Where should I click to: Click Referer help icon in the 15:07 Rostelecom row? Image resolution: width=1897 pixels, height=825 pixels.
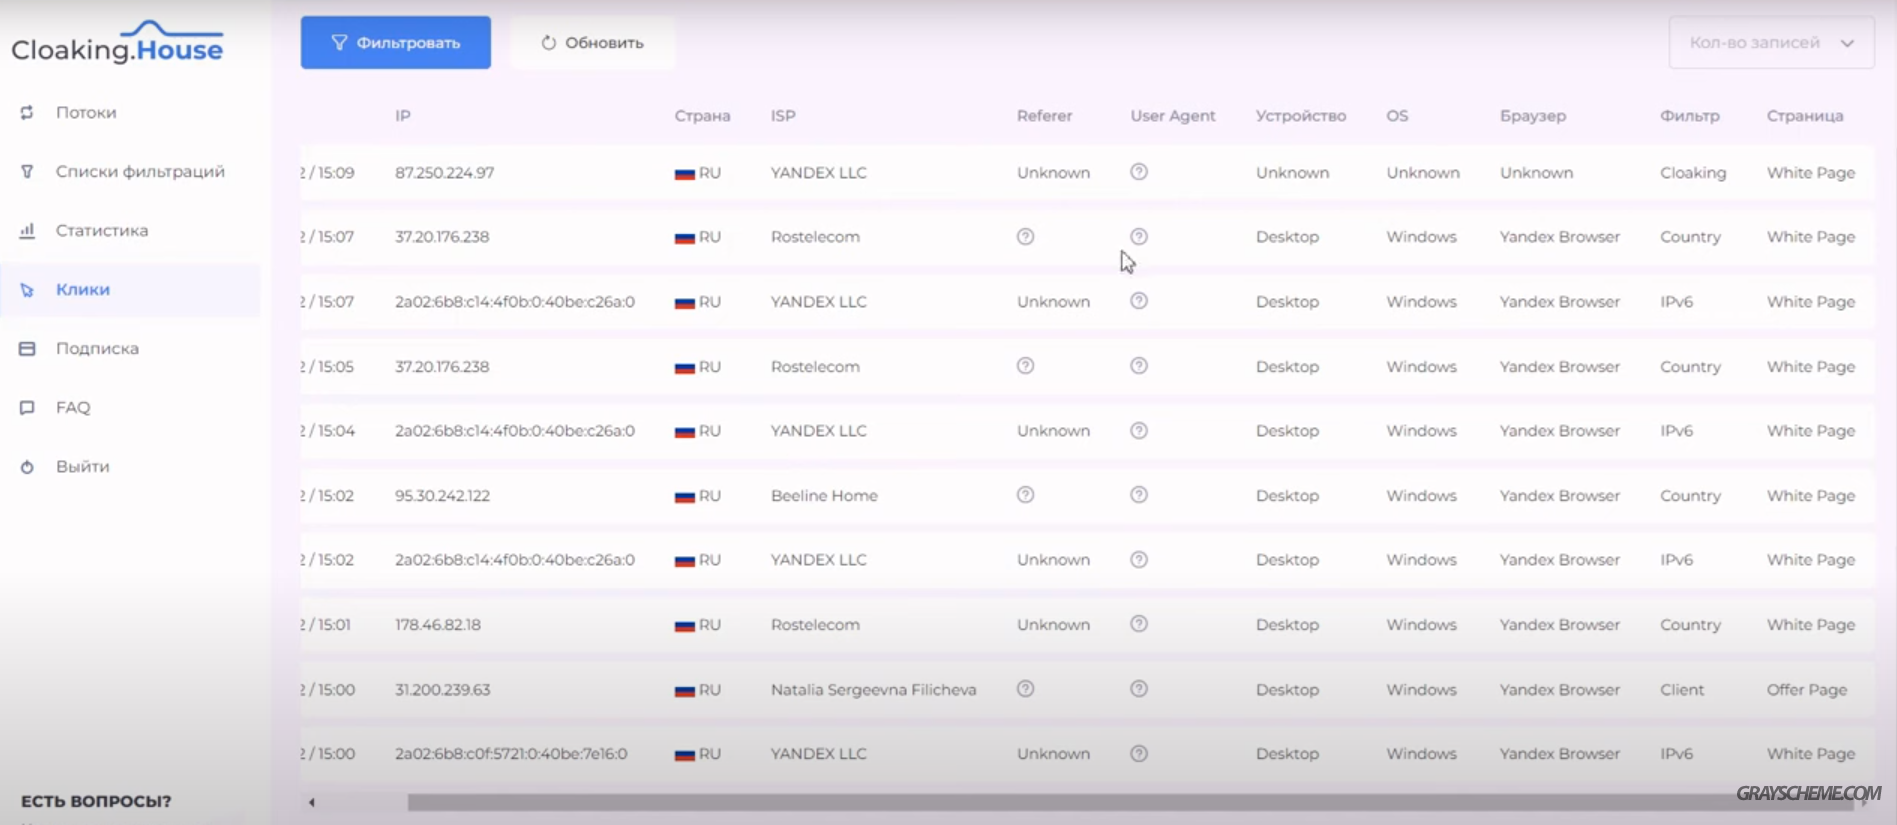point(1025,237)
